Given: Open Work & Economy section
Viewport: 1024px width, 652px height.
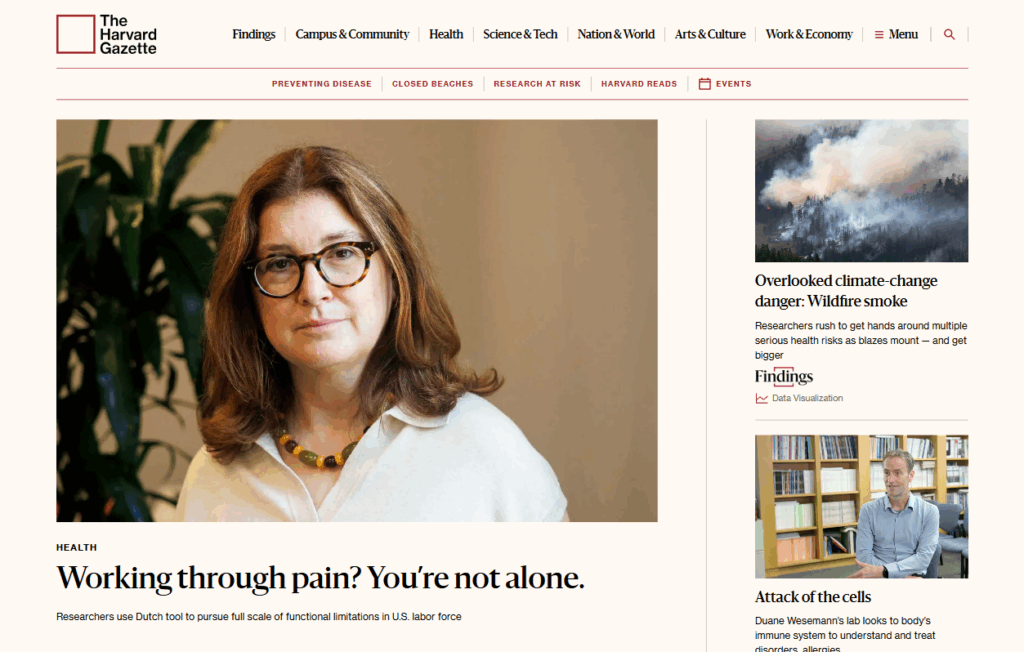Looking at the screenshot, I should tap(809, 34).
